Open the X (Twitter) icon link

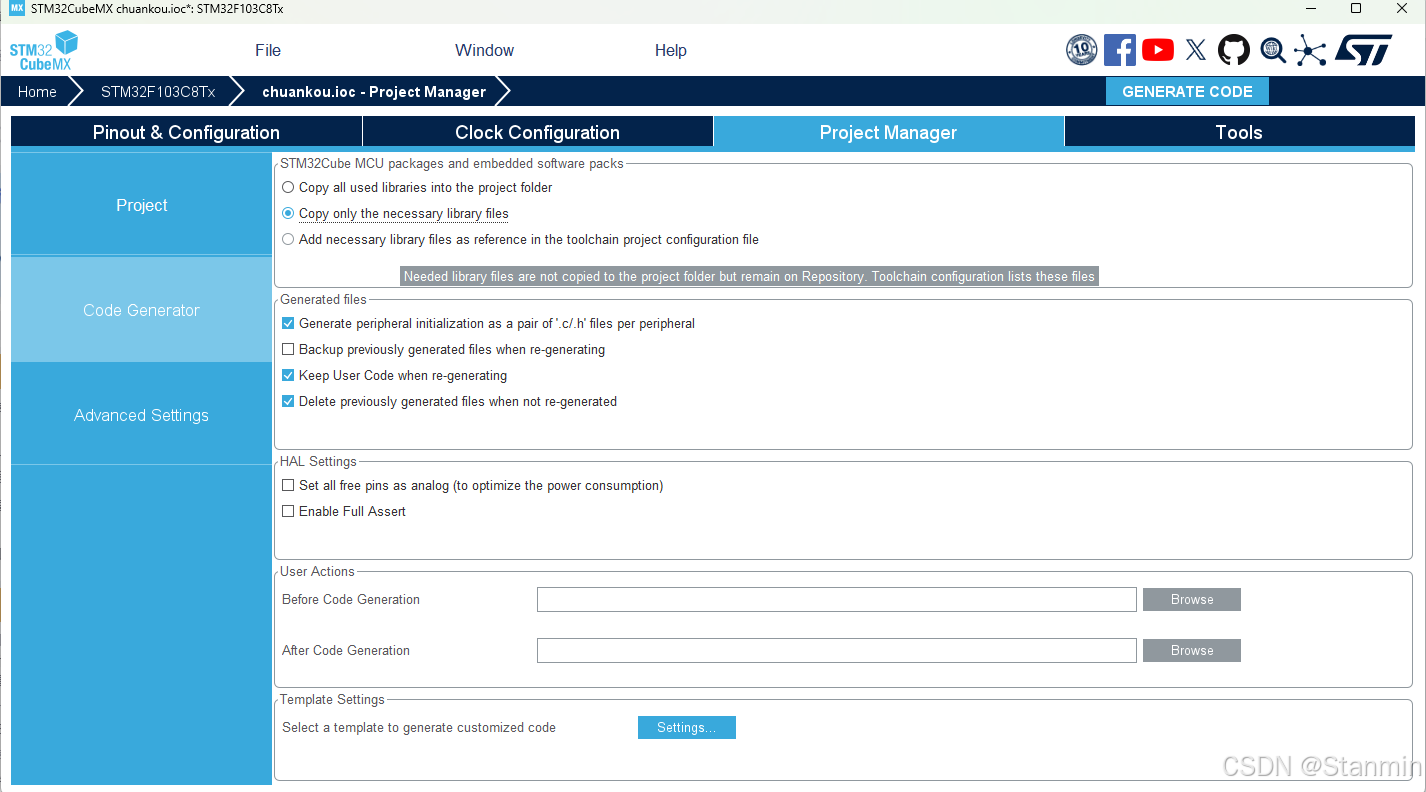click(x=1196, y=50)
